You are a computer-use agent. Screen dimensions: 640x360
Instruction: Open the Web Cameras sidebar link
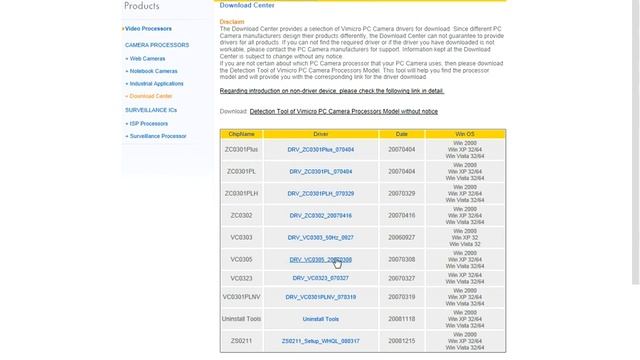[147, 59]
